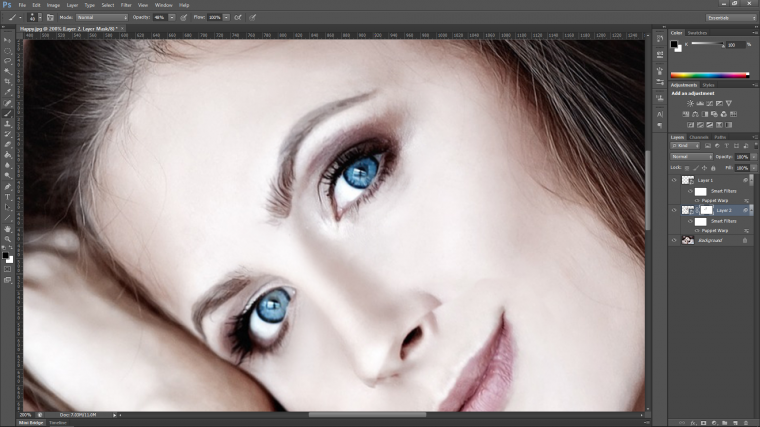The image size is (760, 427).
Task: Open the brush panel toggle icon
Action: (x=50, y=17)
